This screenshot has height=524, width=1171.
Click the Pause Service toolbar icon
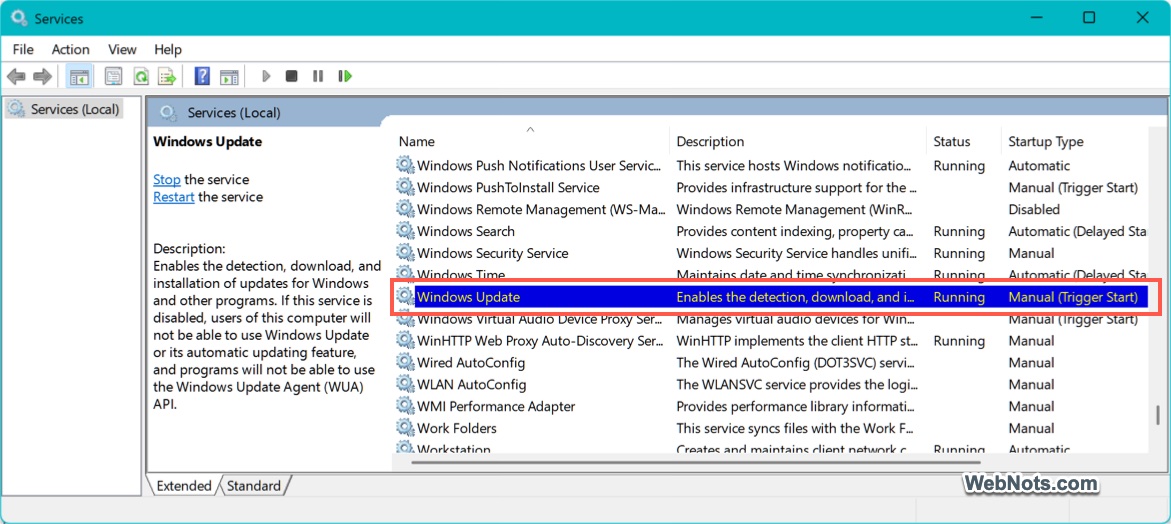[318, 76]
